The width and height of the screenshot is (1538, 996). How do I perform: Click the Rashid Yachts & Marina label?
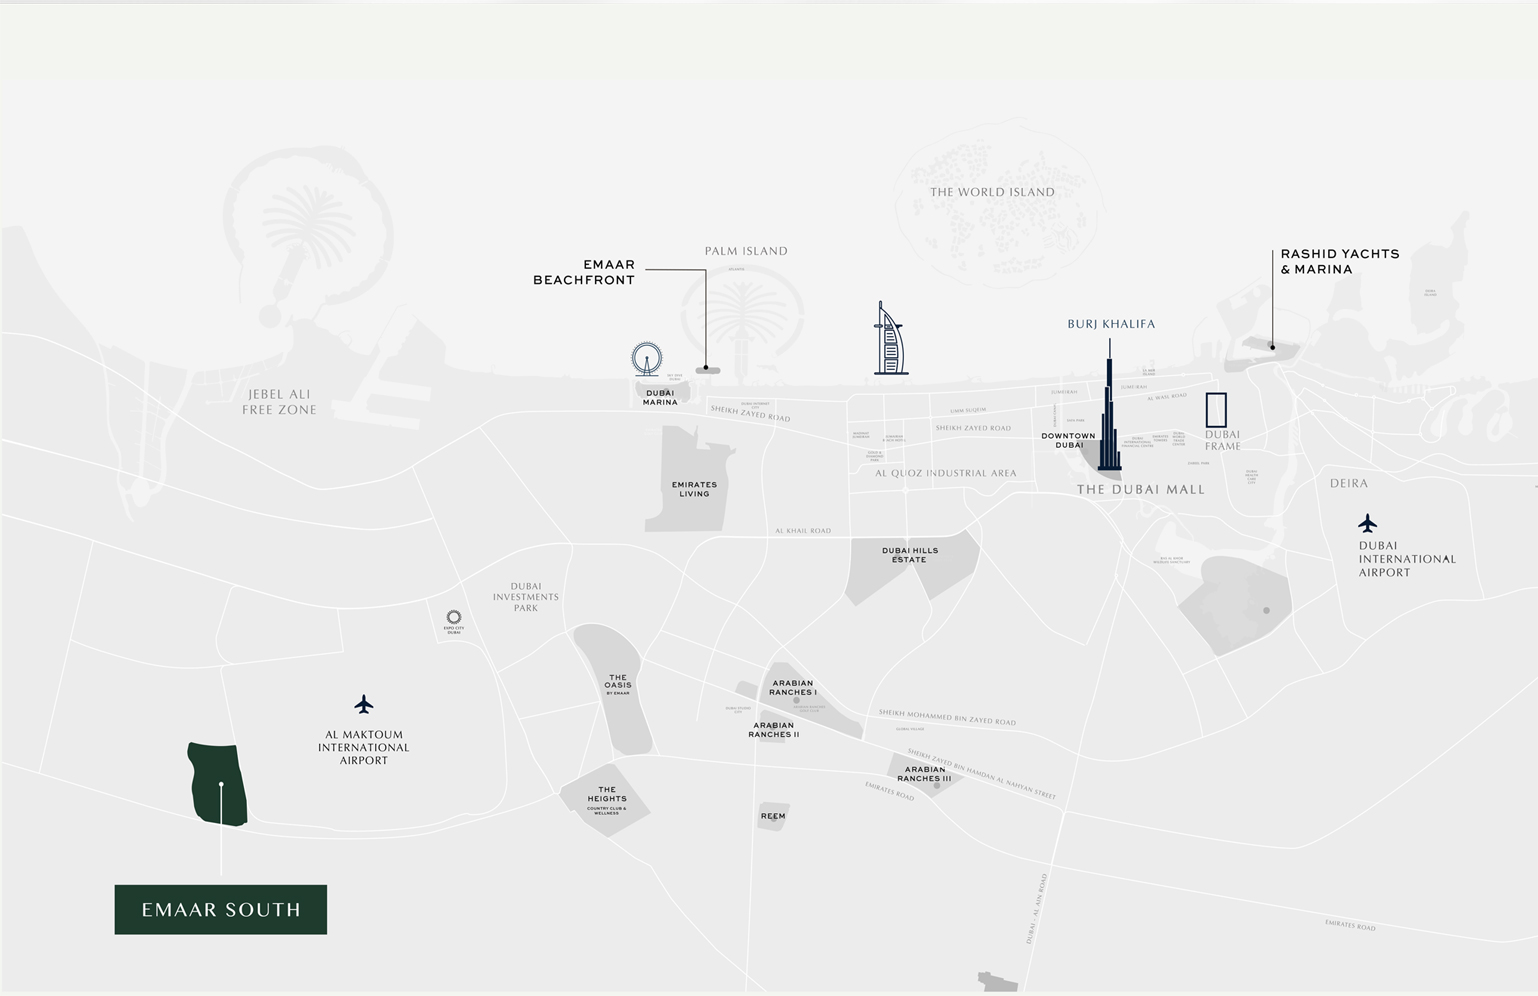(x=1340, y=261)
